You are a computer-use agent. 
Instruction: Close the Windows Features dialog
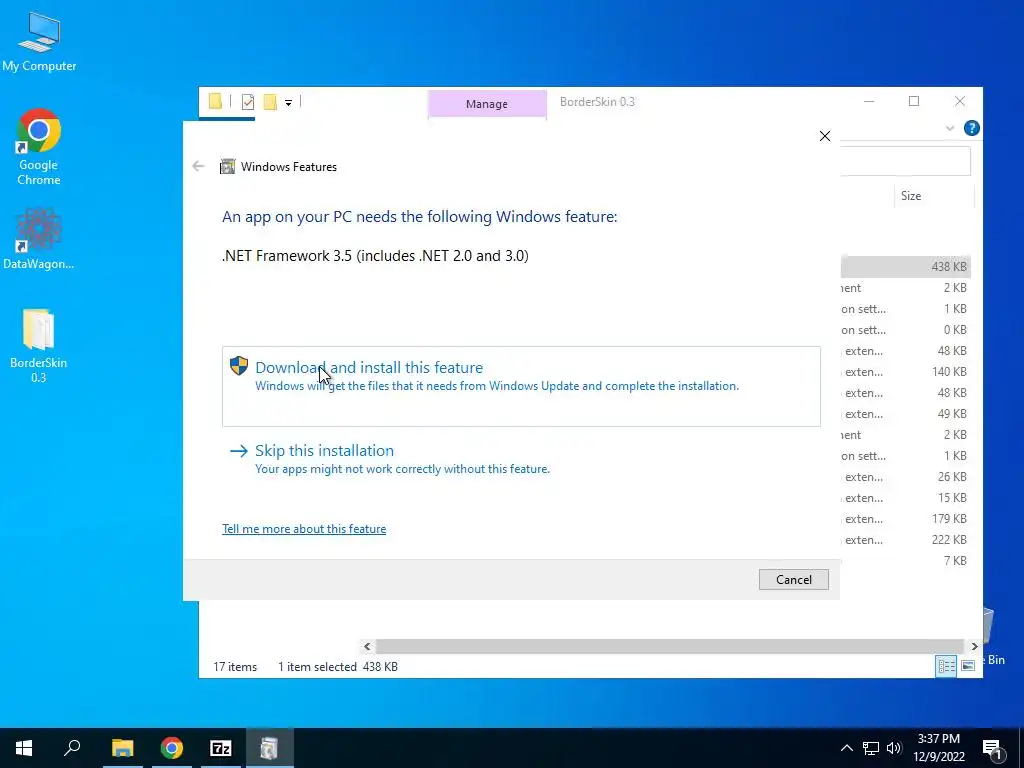pyautogui.click(x=825, y=136)
